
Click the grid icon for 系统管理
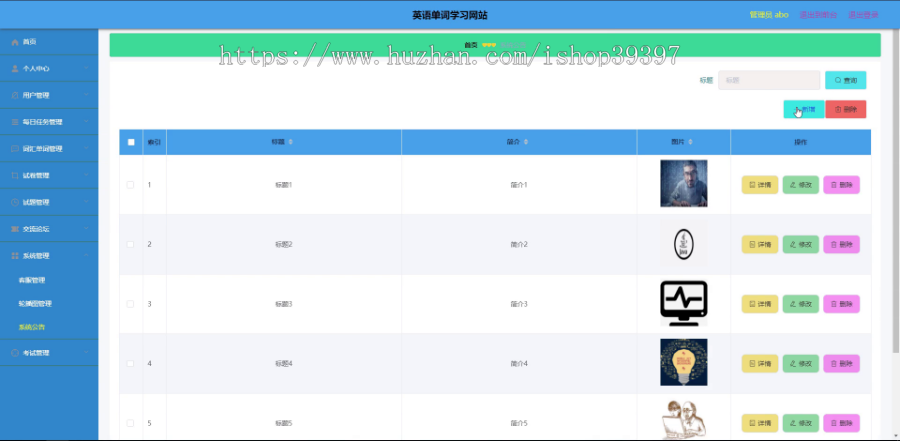point(15,256)
